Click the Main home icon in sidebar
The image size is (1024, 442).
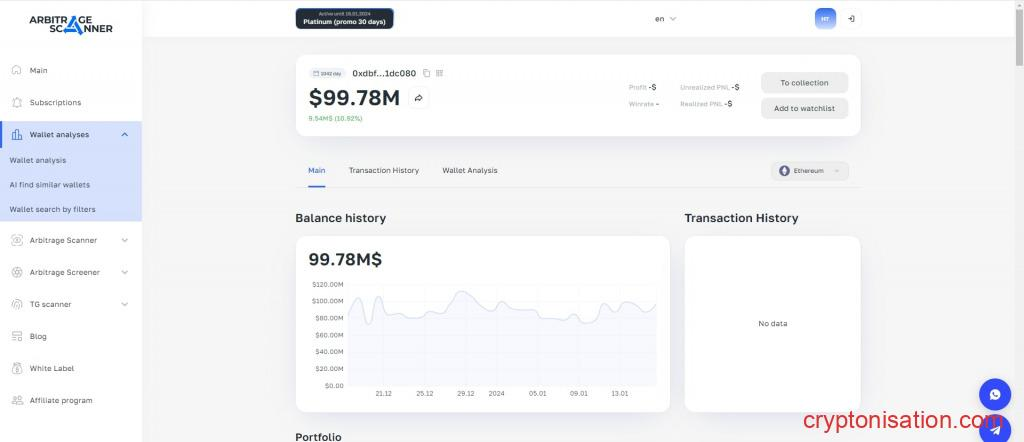pos(17,70)
